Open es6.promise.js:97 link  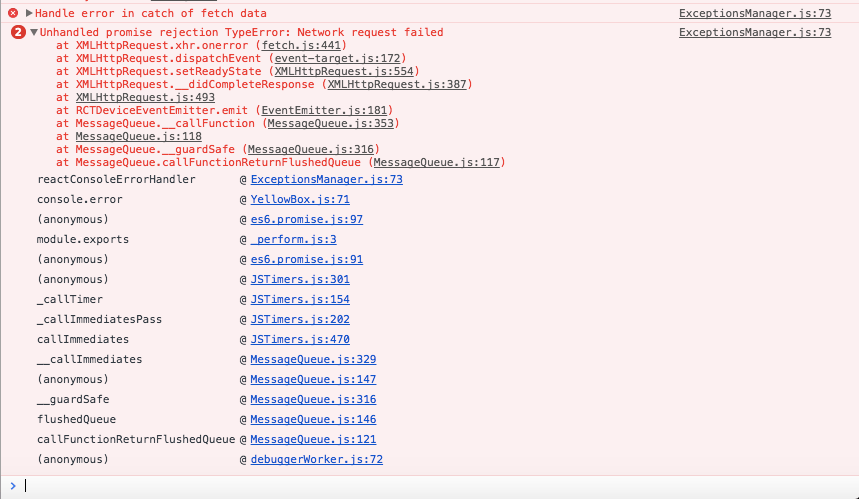tap(307, 219)
